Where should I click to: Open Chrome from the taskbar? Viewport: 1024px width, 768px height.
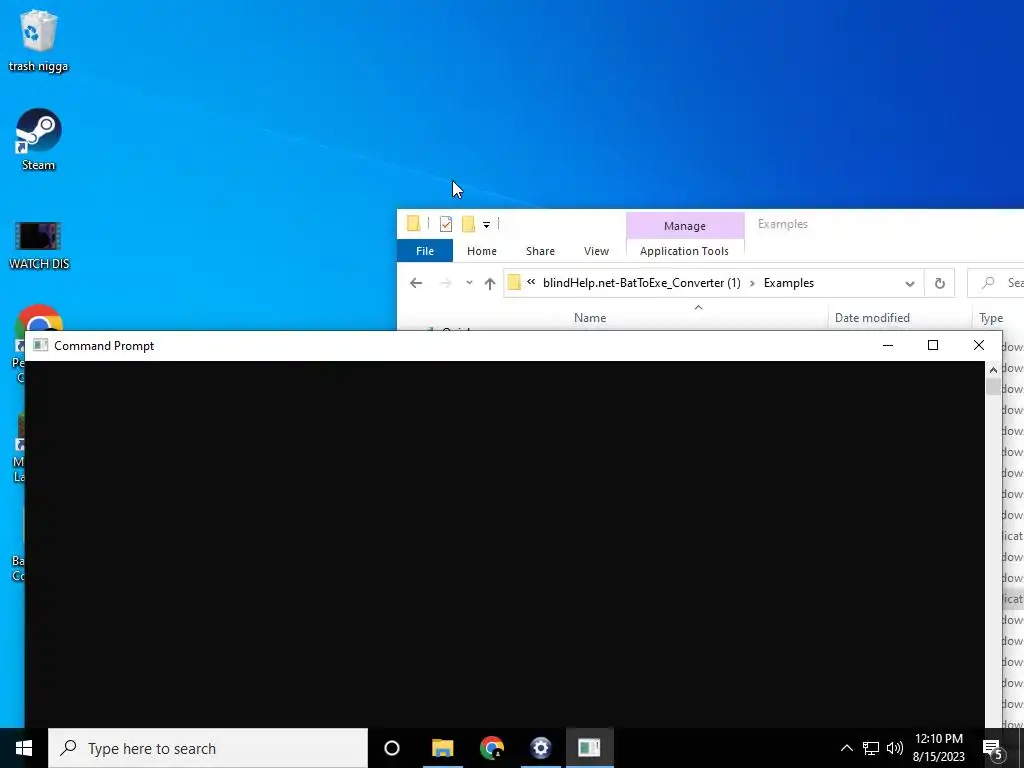491,748
